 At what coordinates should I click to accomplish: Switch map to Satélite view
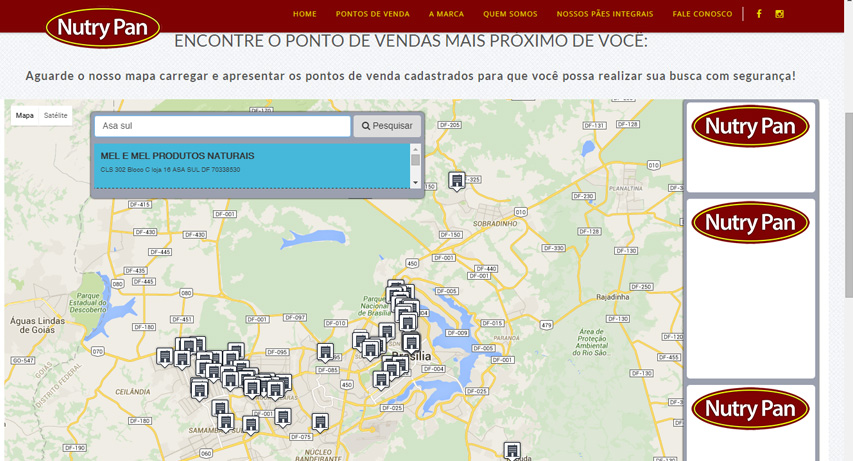pyautogui.click(x=56, y=116)
